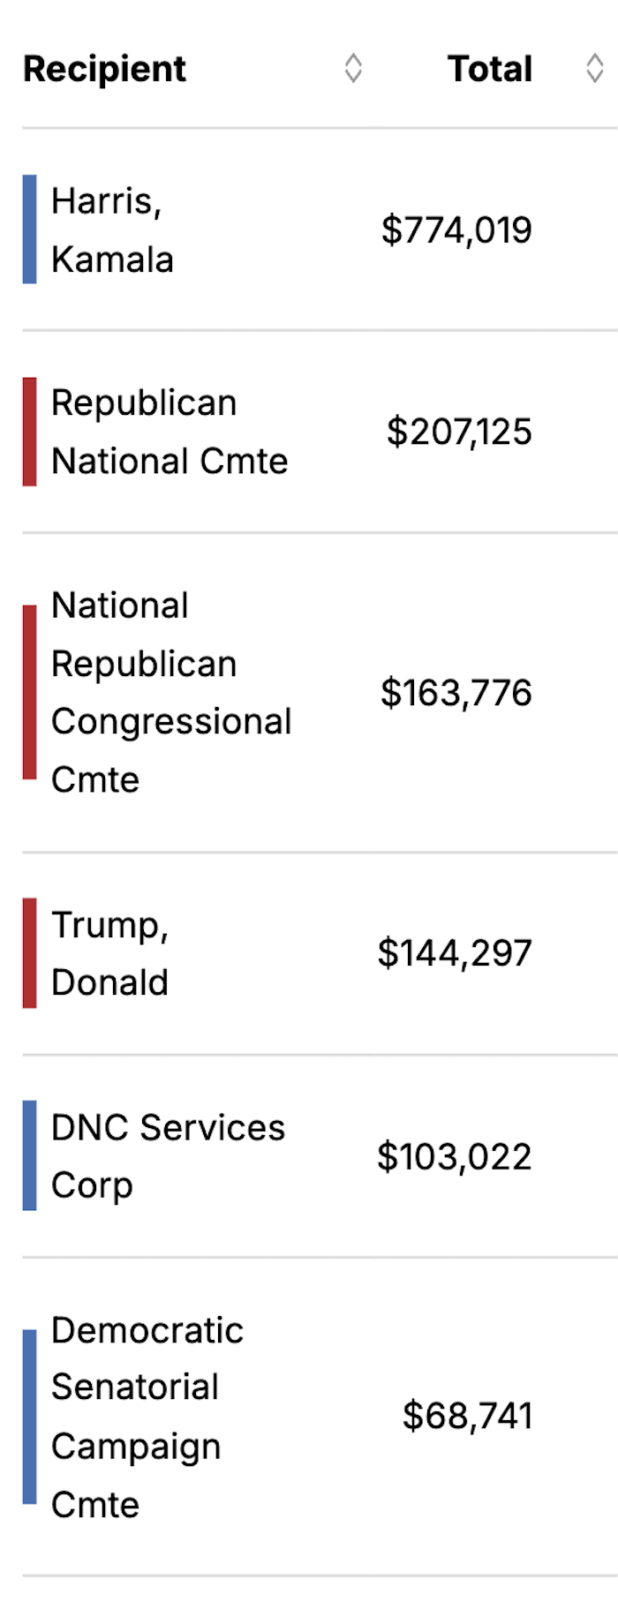The height and width of the screenshot is (1602, 618).
Task: Click the $68,741 total amount
Action: (x=467, y=1416)
